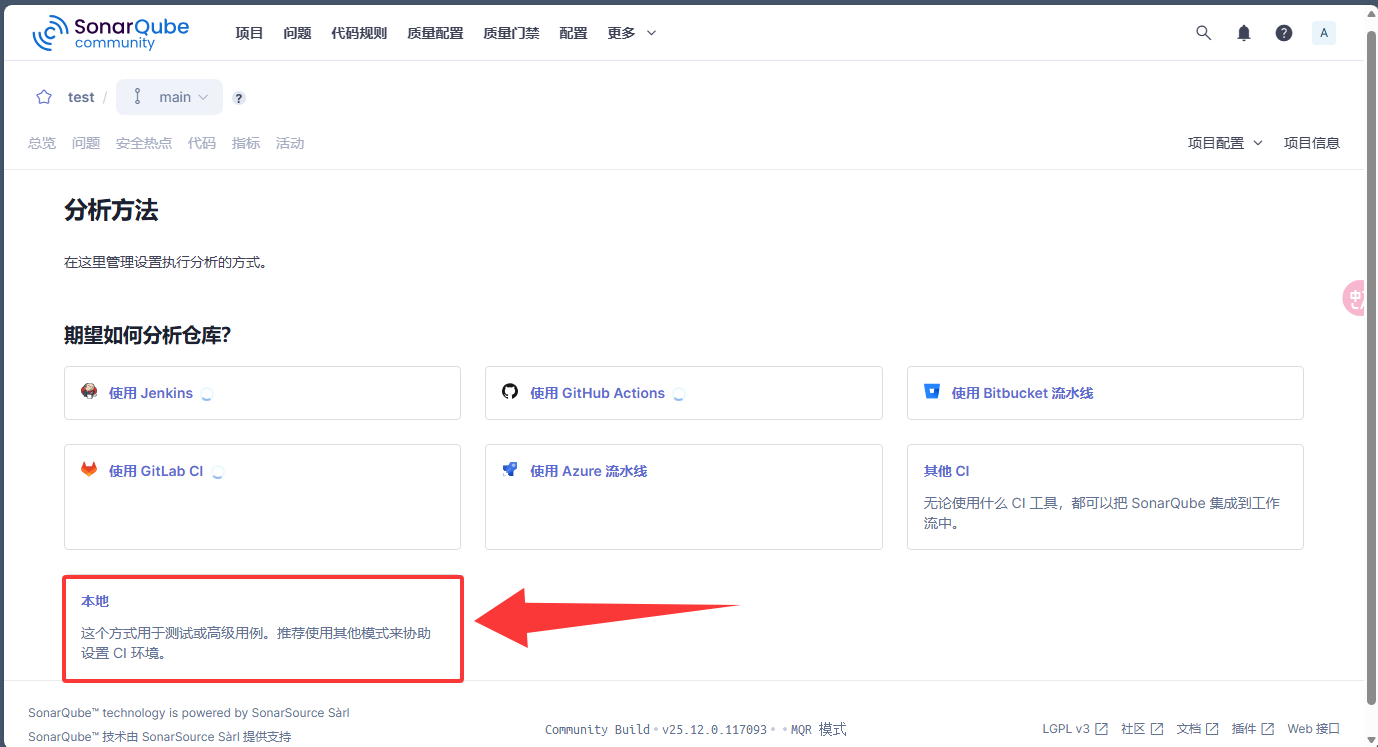1378x747 pixels.
Task: Click the SonarQube community logo
Action: (x=110, y=33)
